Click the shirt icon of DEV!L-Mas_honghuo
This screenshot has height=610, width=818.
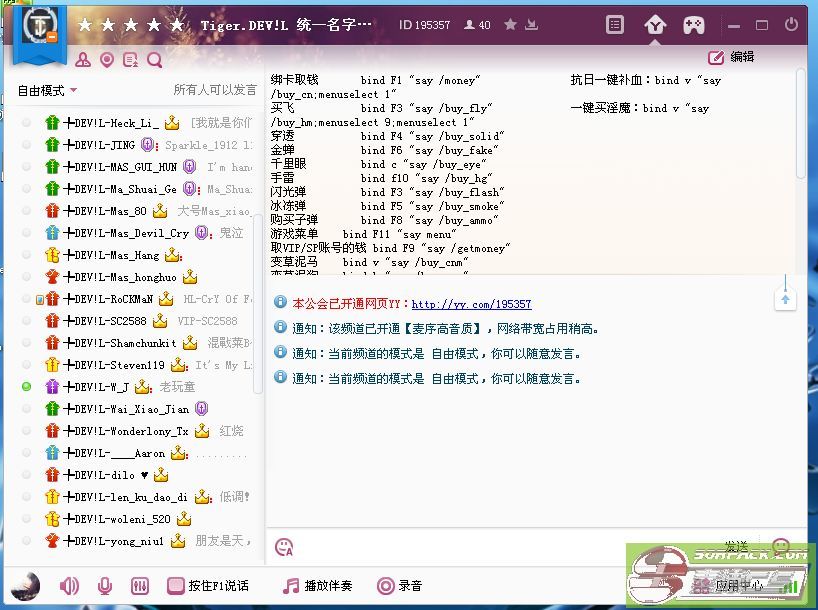tap(52, 277)
